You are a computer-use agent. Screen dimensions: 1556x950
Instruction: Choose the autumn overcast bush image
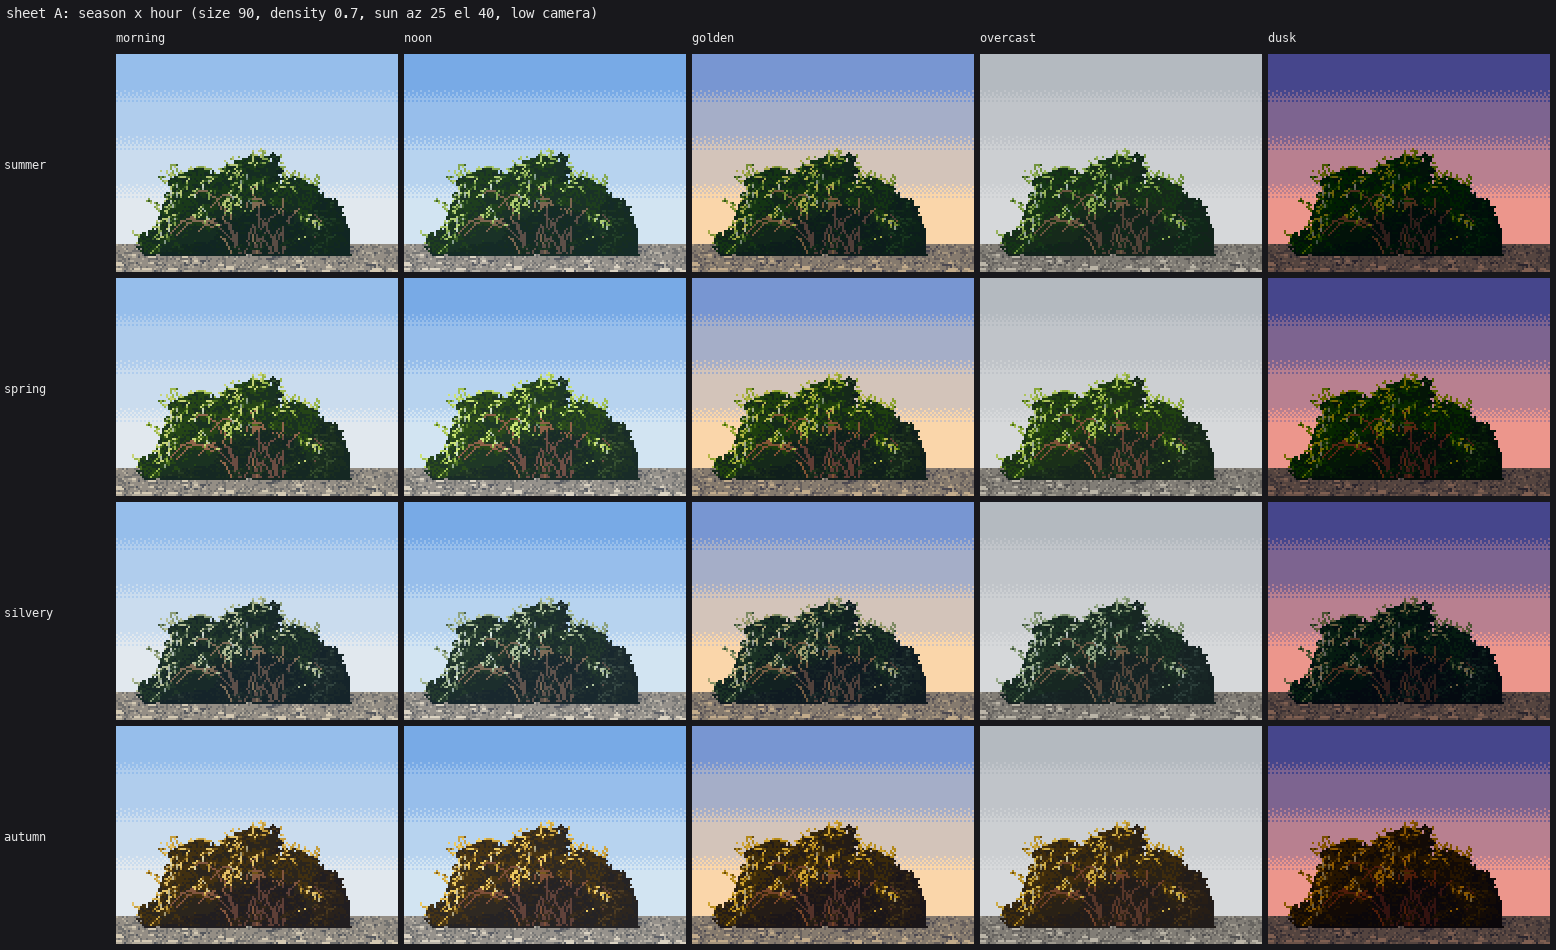tap(1121, 835)
